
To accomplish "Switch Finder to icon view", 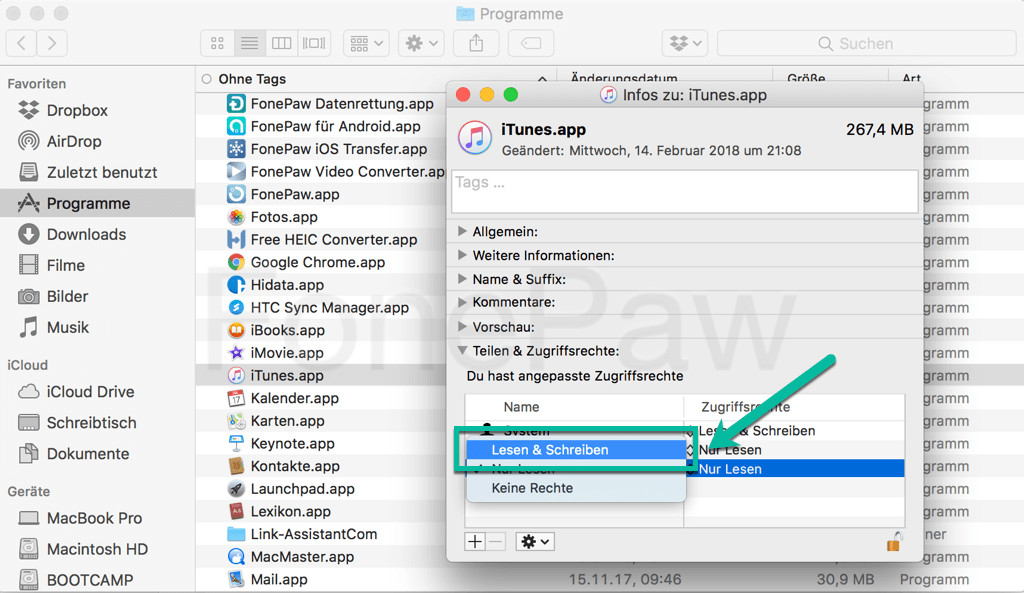I will point(217,44).
